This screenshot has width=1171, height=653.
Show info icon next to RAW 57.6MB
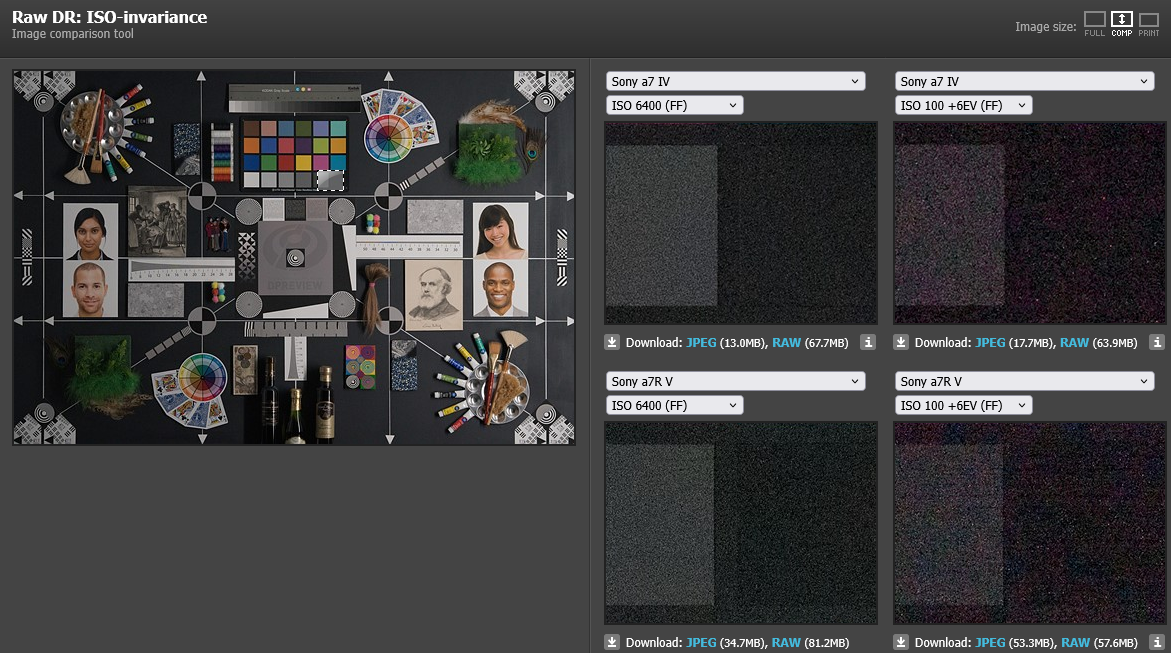(x=1157, y=642)
